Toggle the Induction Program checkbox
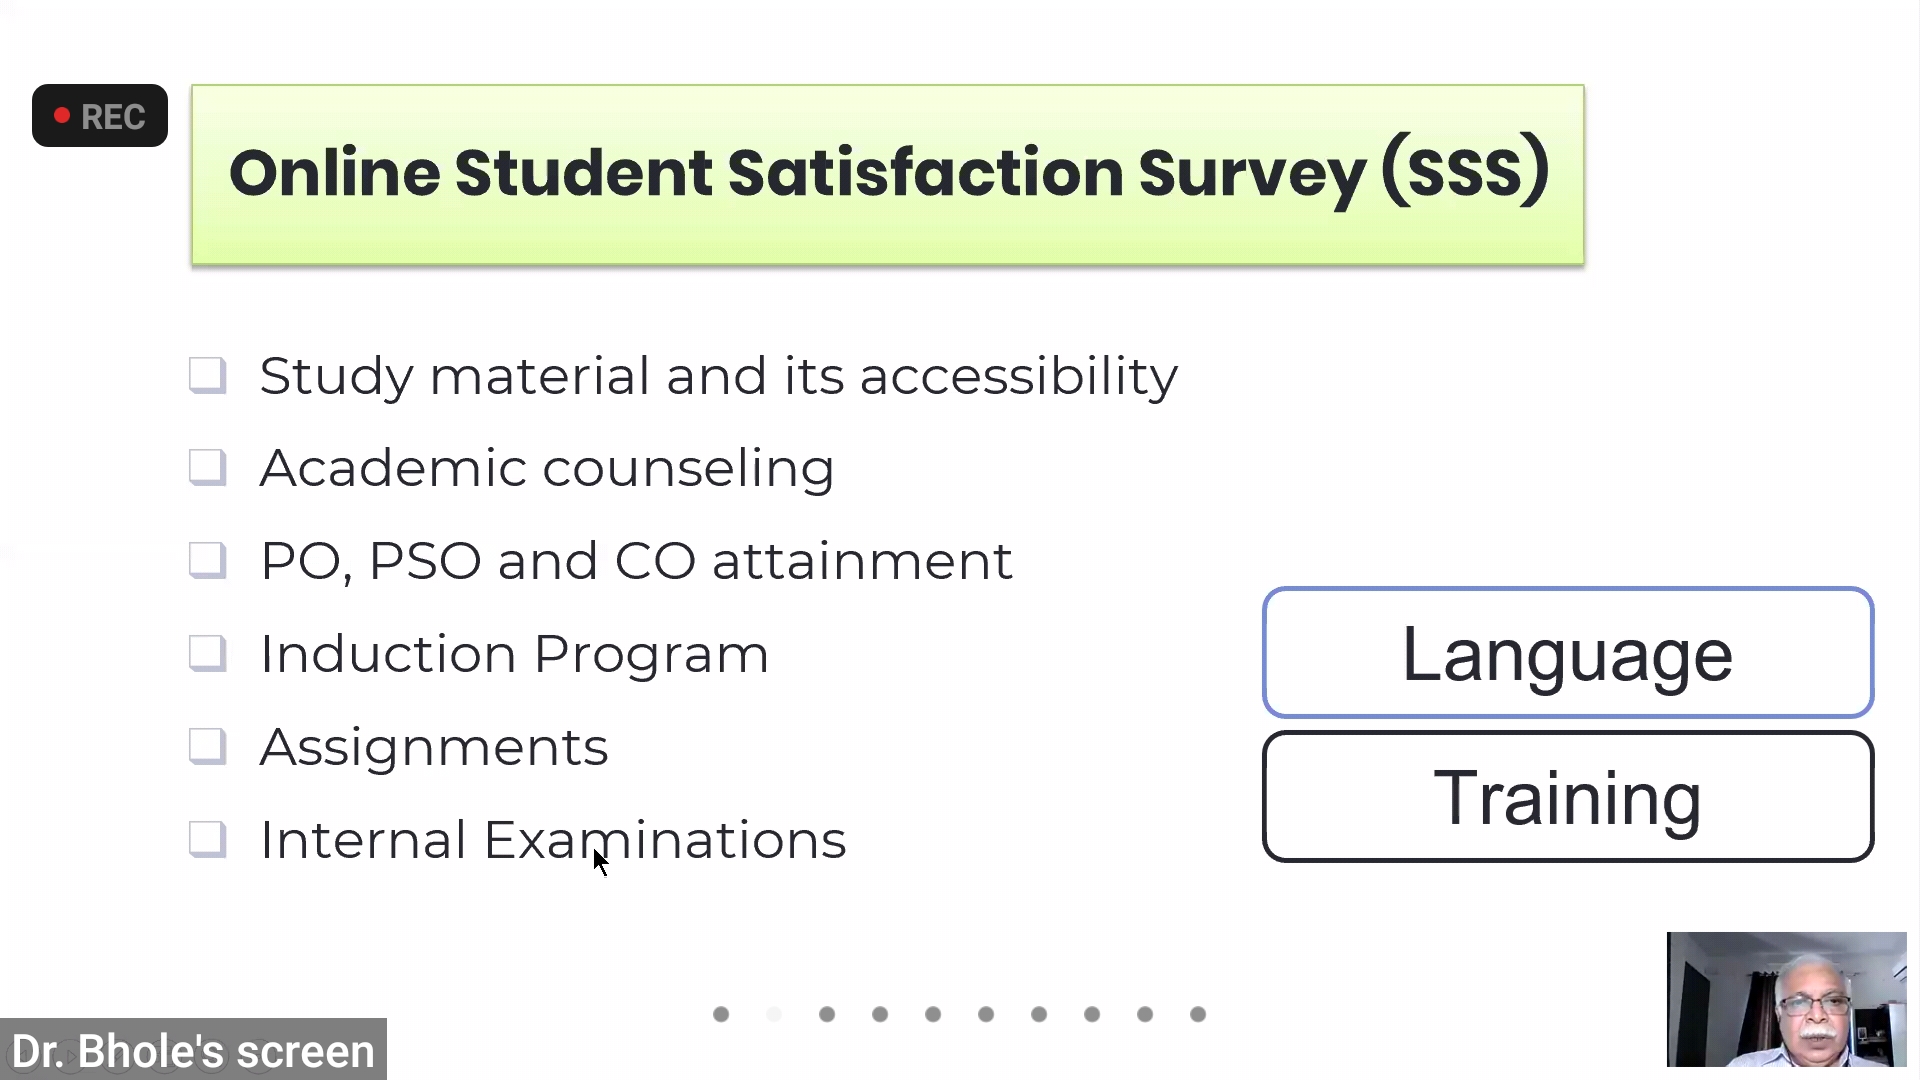Viewport: 1920px width, 1080px height. pos(207,653)
